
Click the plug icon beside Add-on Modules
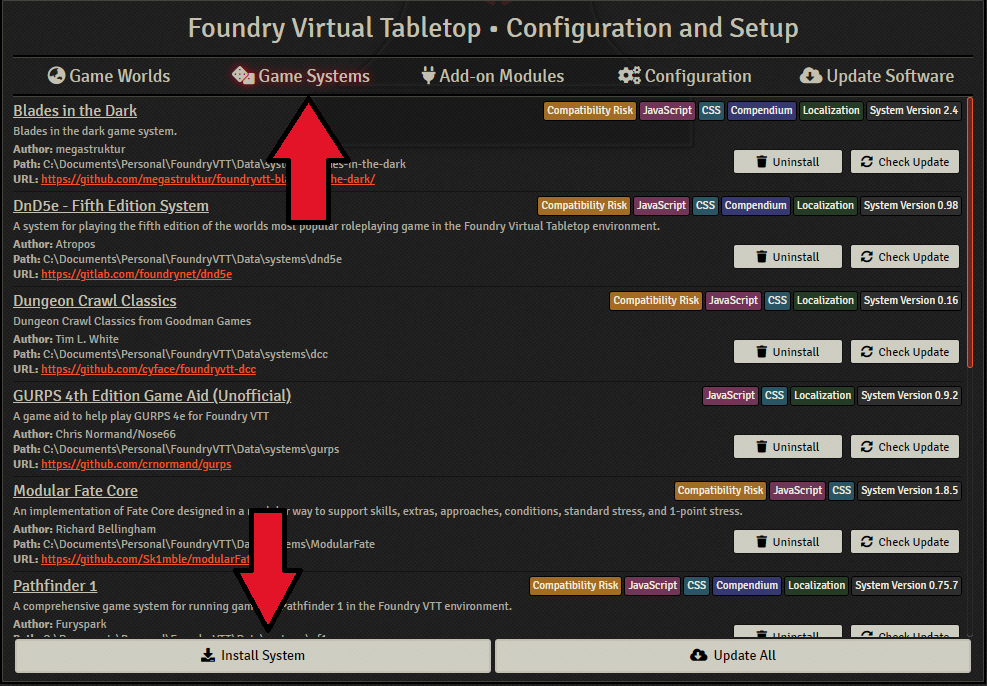coord(429,76)
